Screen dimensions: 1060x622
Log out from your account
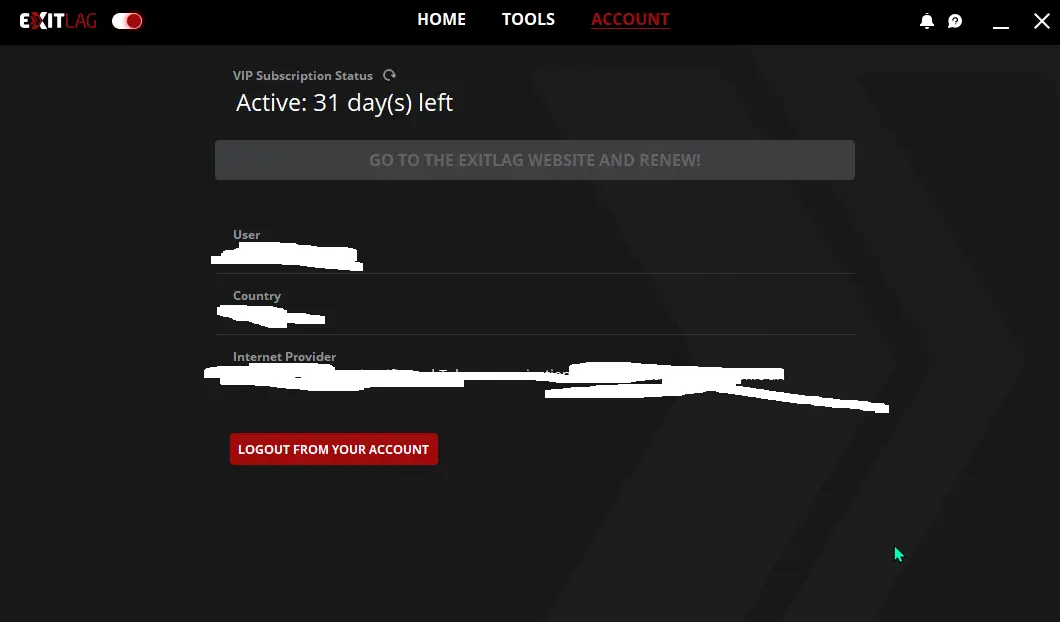(334, 449)
